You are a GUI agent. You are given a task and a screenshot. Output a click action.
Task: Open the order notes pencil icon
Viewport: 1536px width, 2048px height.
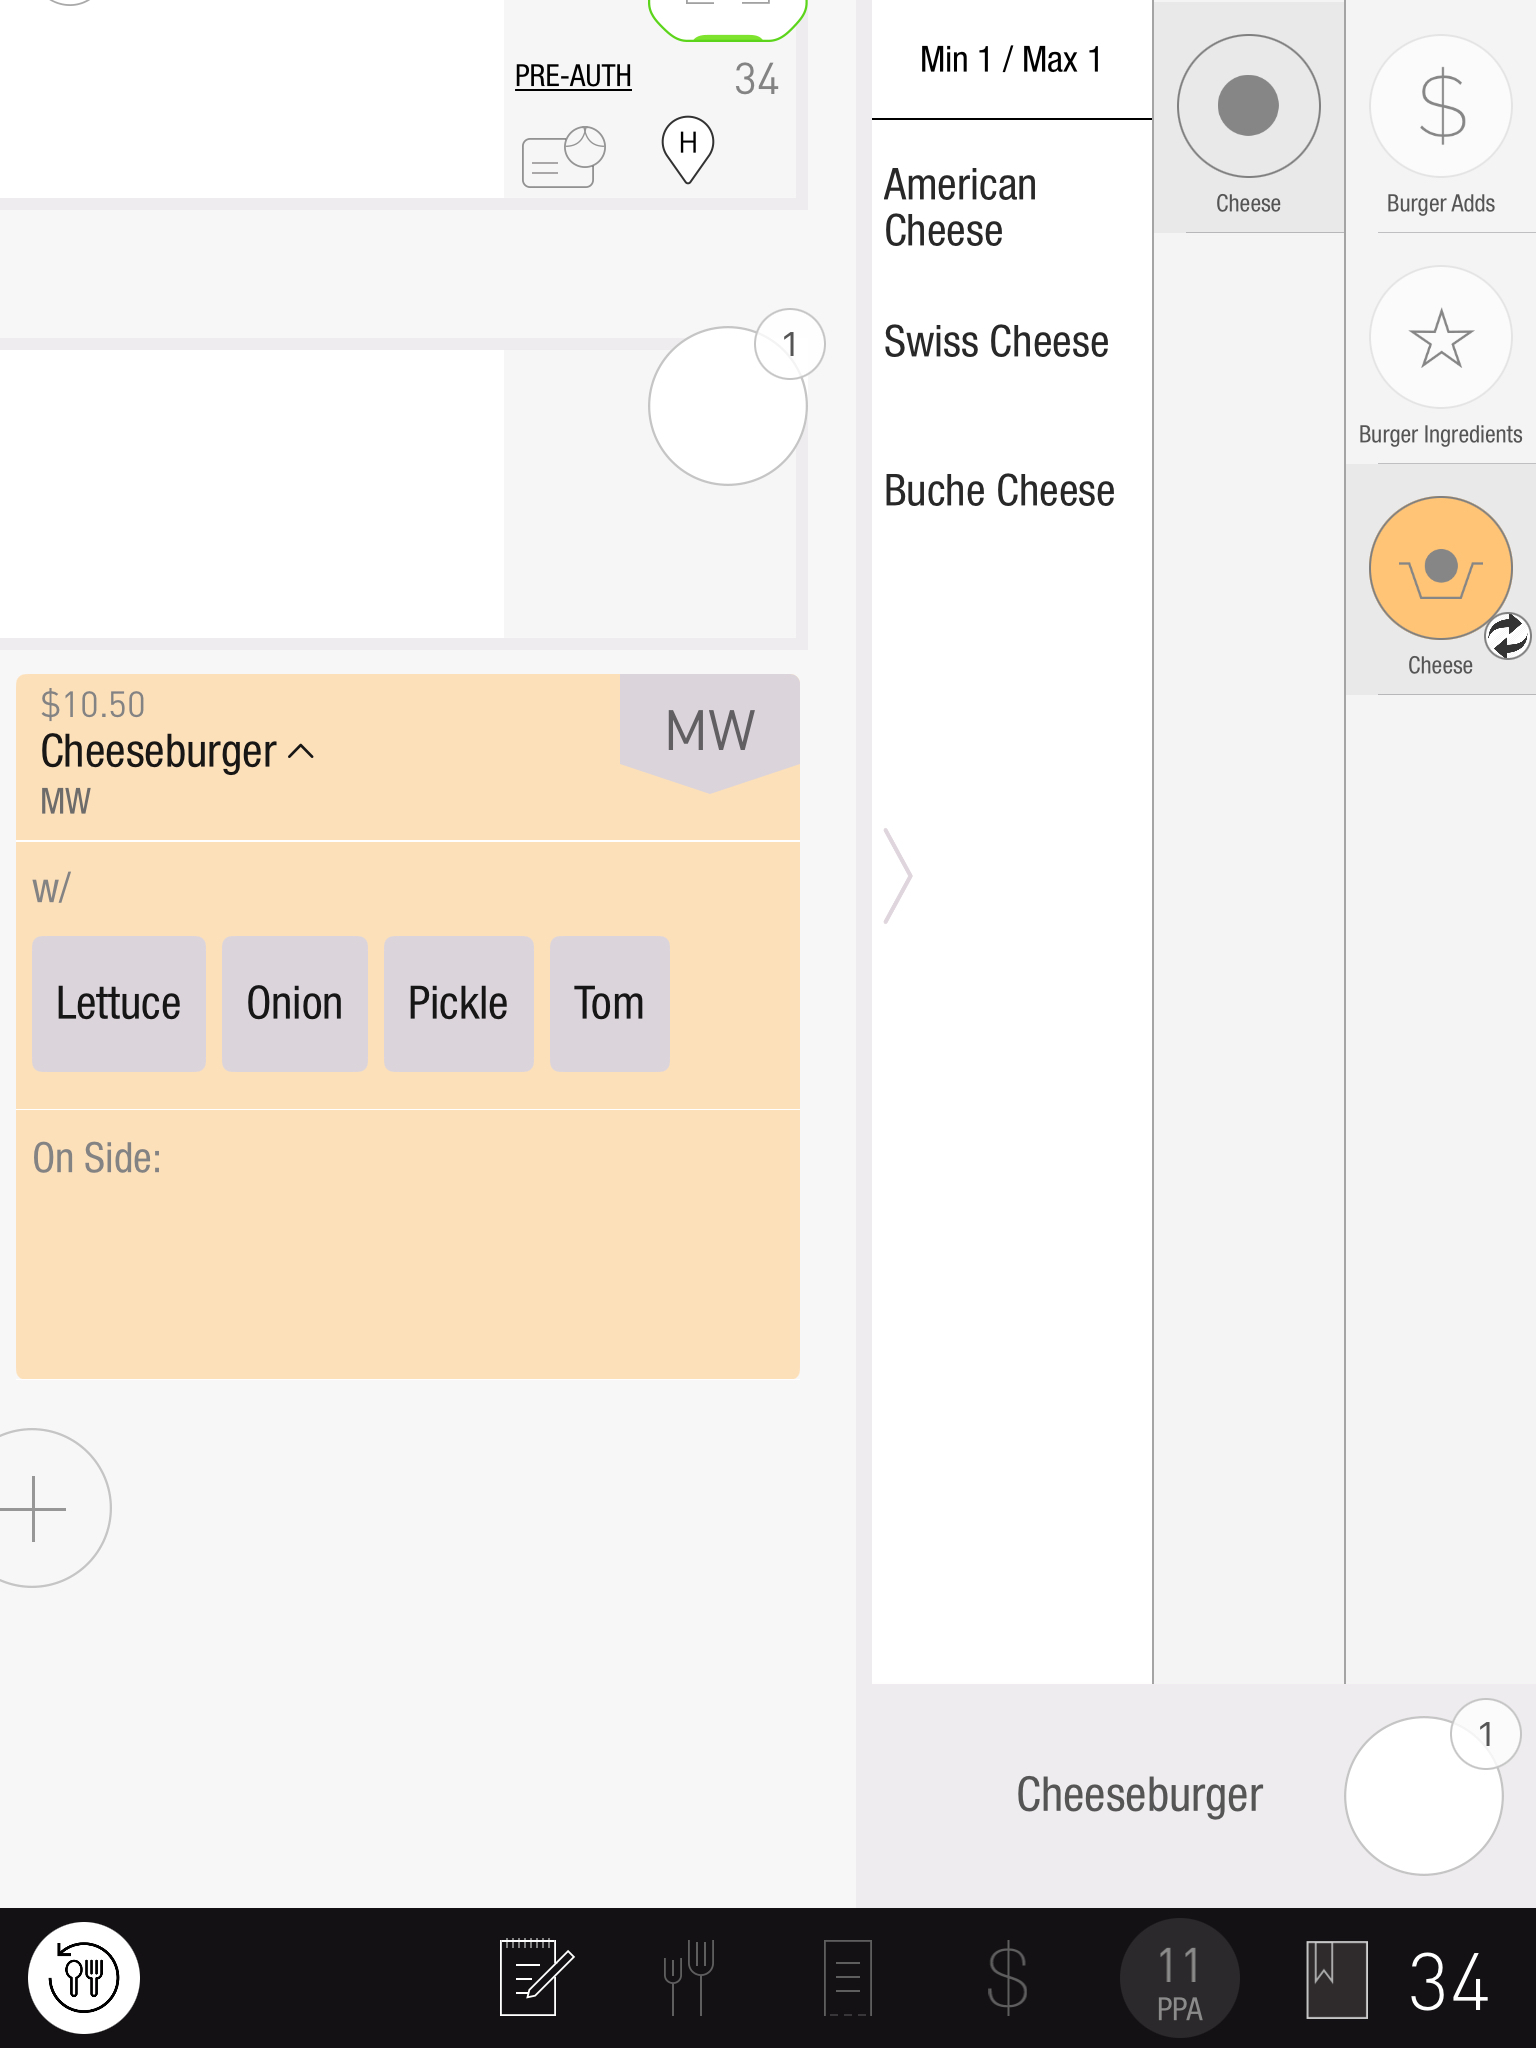(x=535, y=1977)
